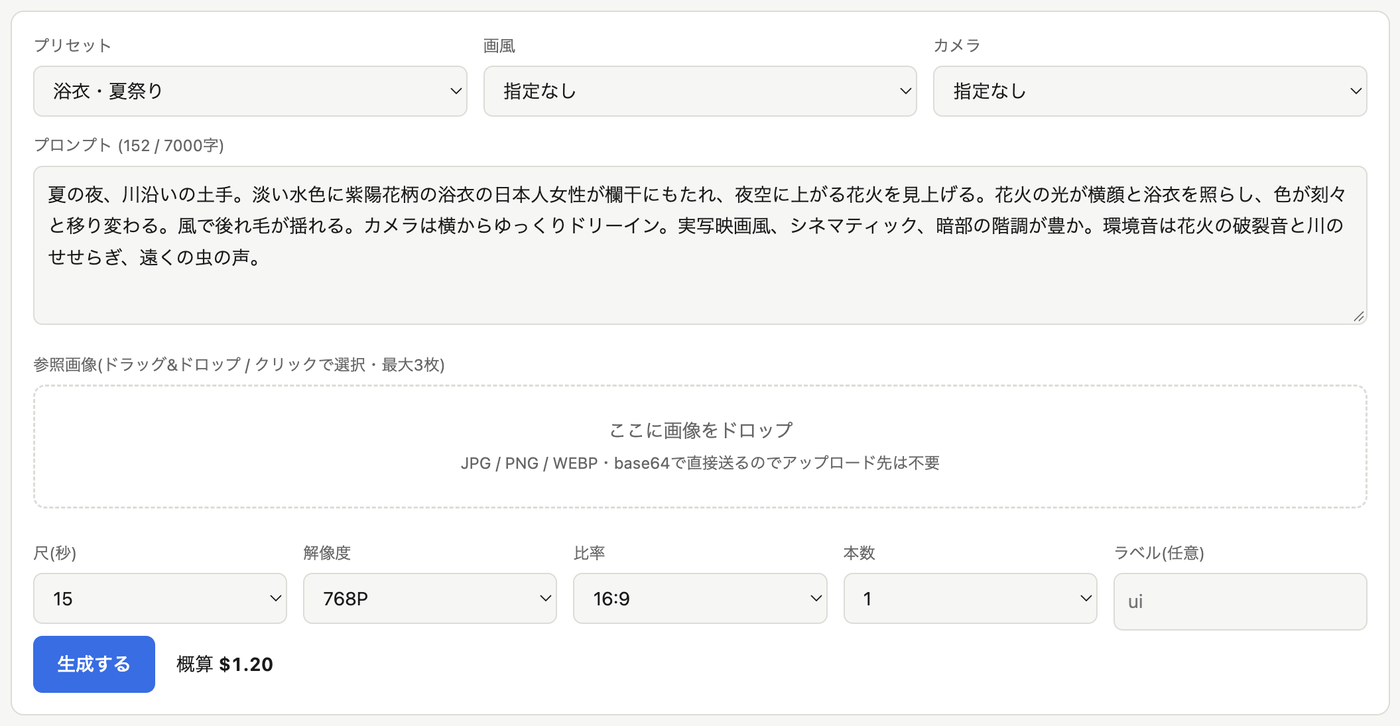
Task: Grab the prompt textarea resize handle
Action: coord(1359,316)
